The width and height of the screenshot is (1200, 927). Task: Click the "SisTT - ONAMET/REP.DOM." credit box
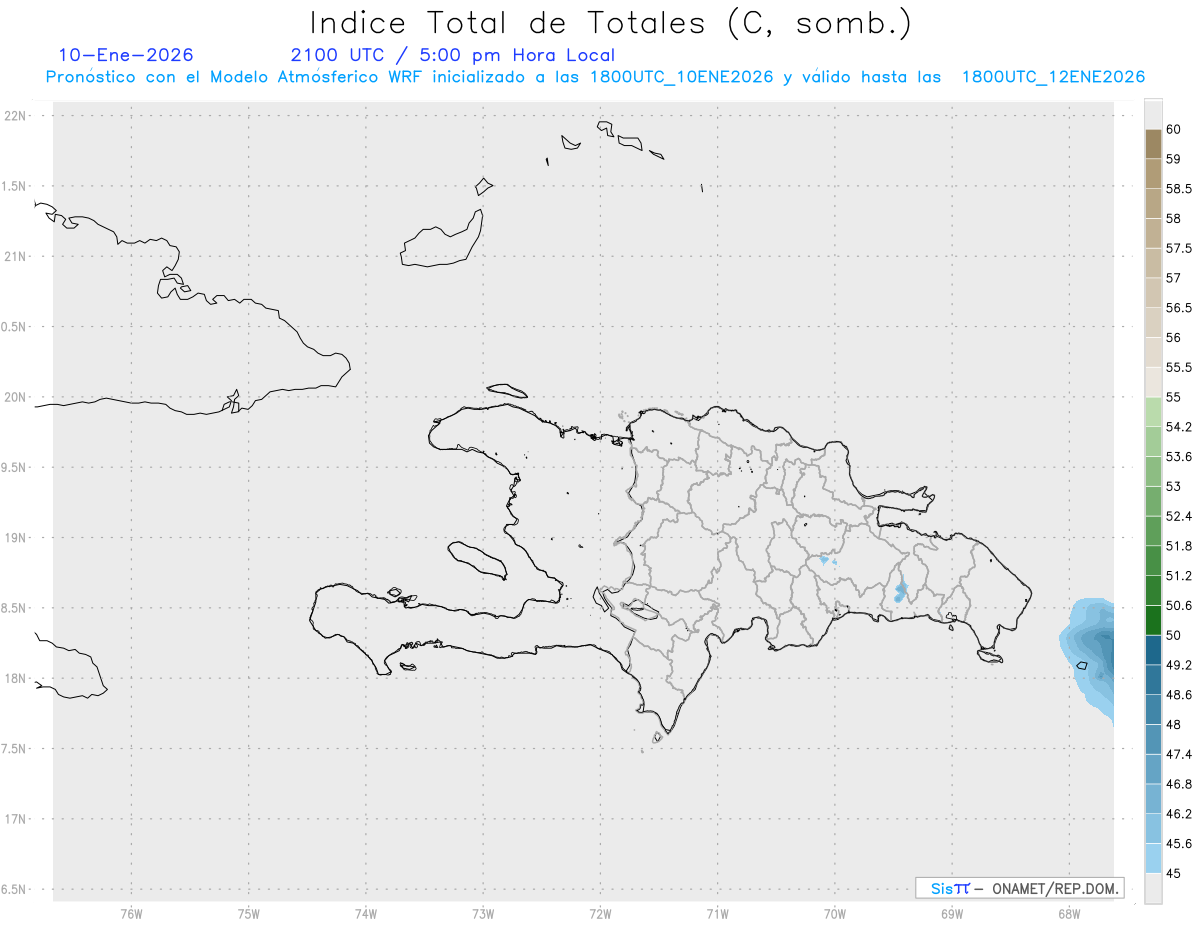(1019, 888)
